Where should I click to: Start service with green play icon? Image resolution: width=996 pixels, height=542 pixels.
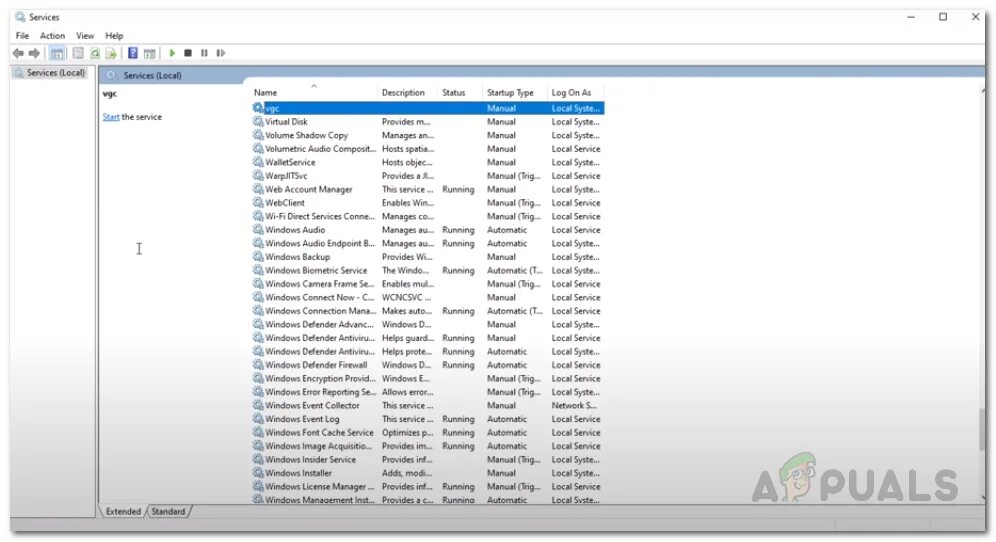point(172,53)
